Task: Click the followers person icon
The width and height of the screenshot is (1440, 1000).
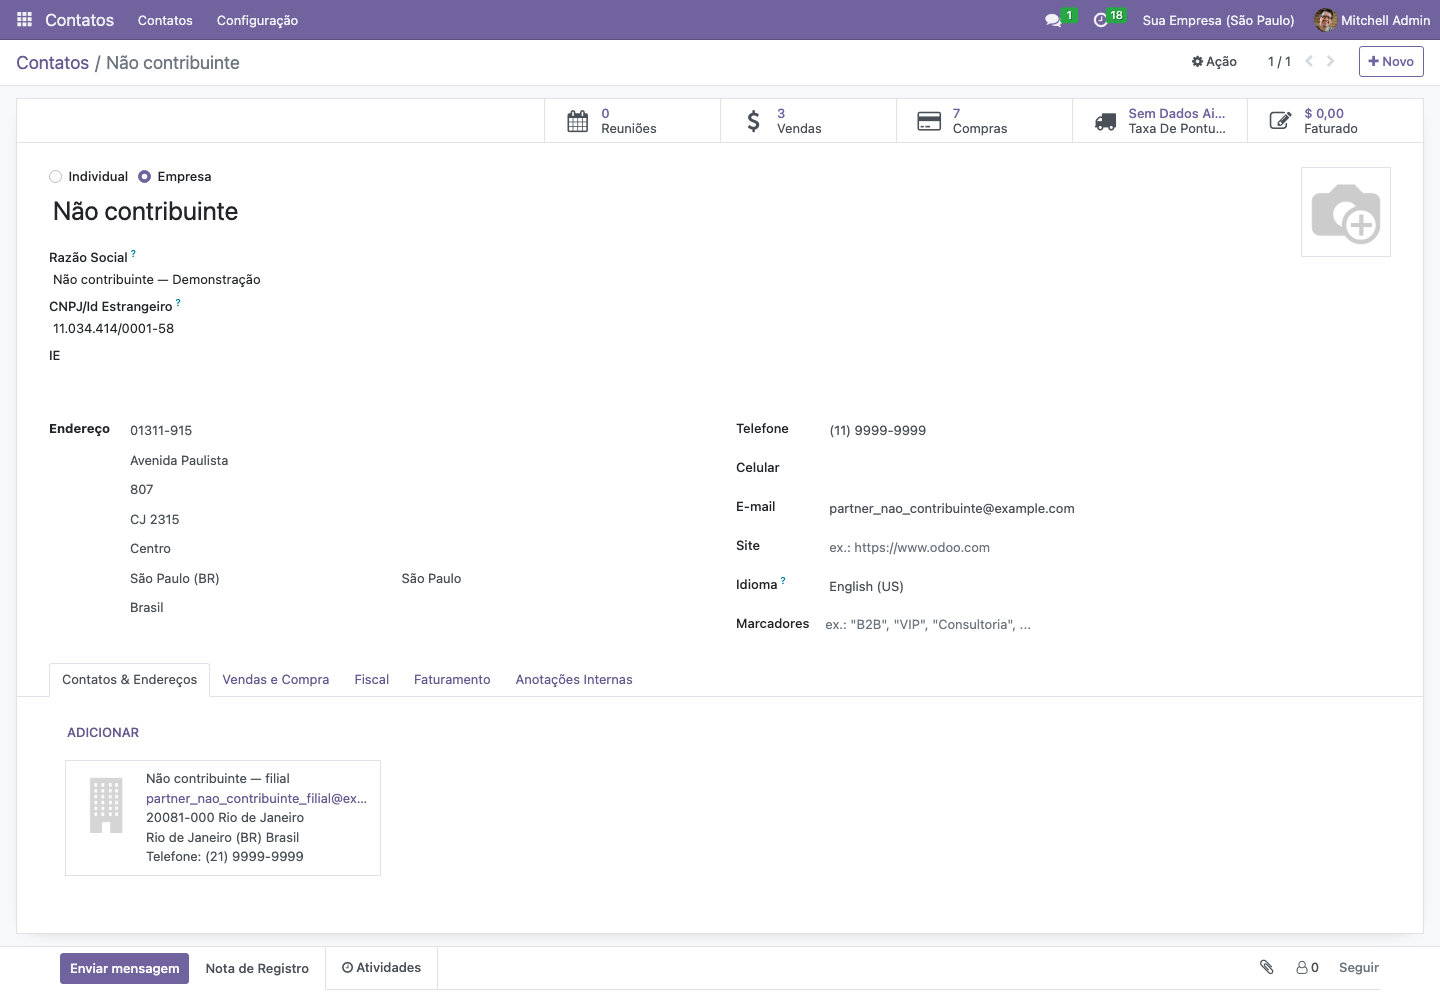Action: click(1302, 967)
